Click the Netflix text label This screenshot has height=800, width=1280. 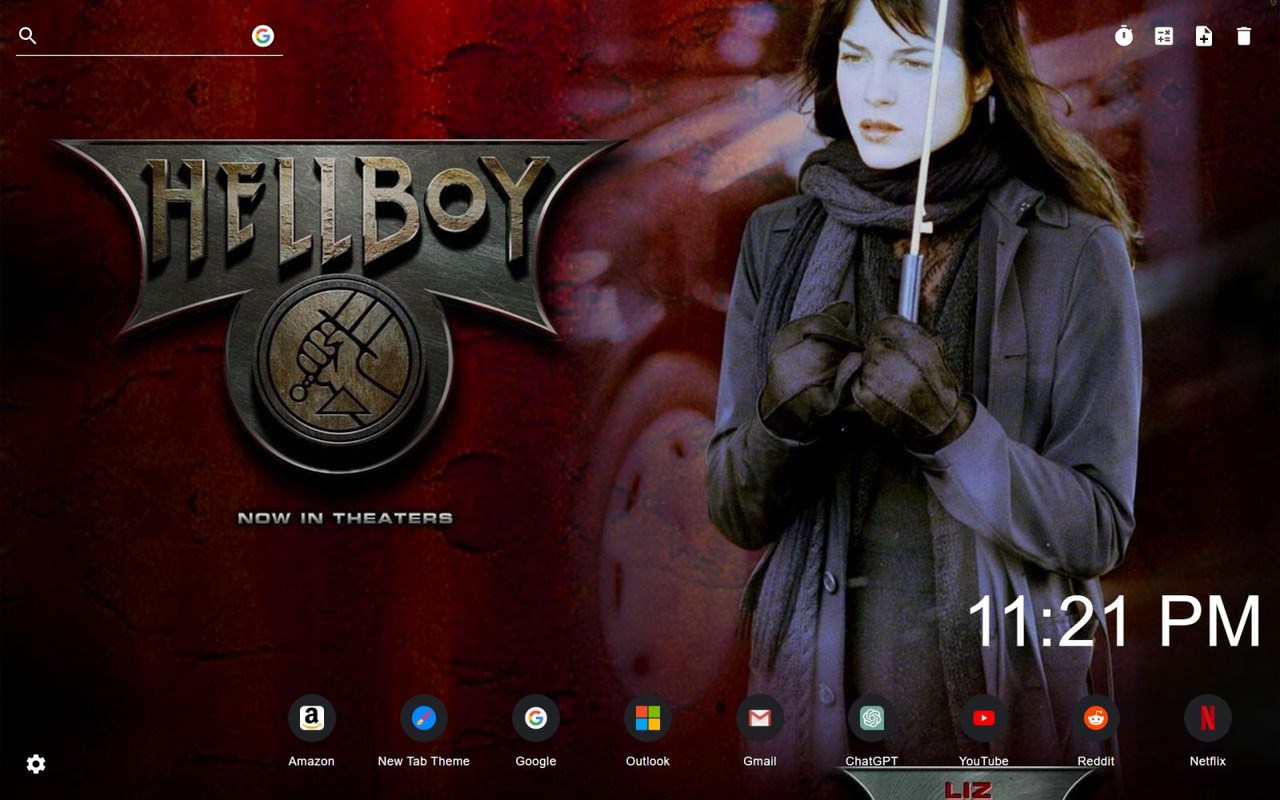(x=1208, y=761)
